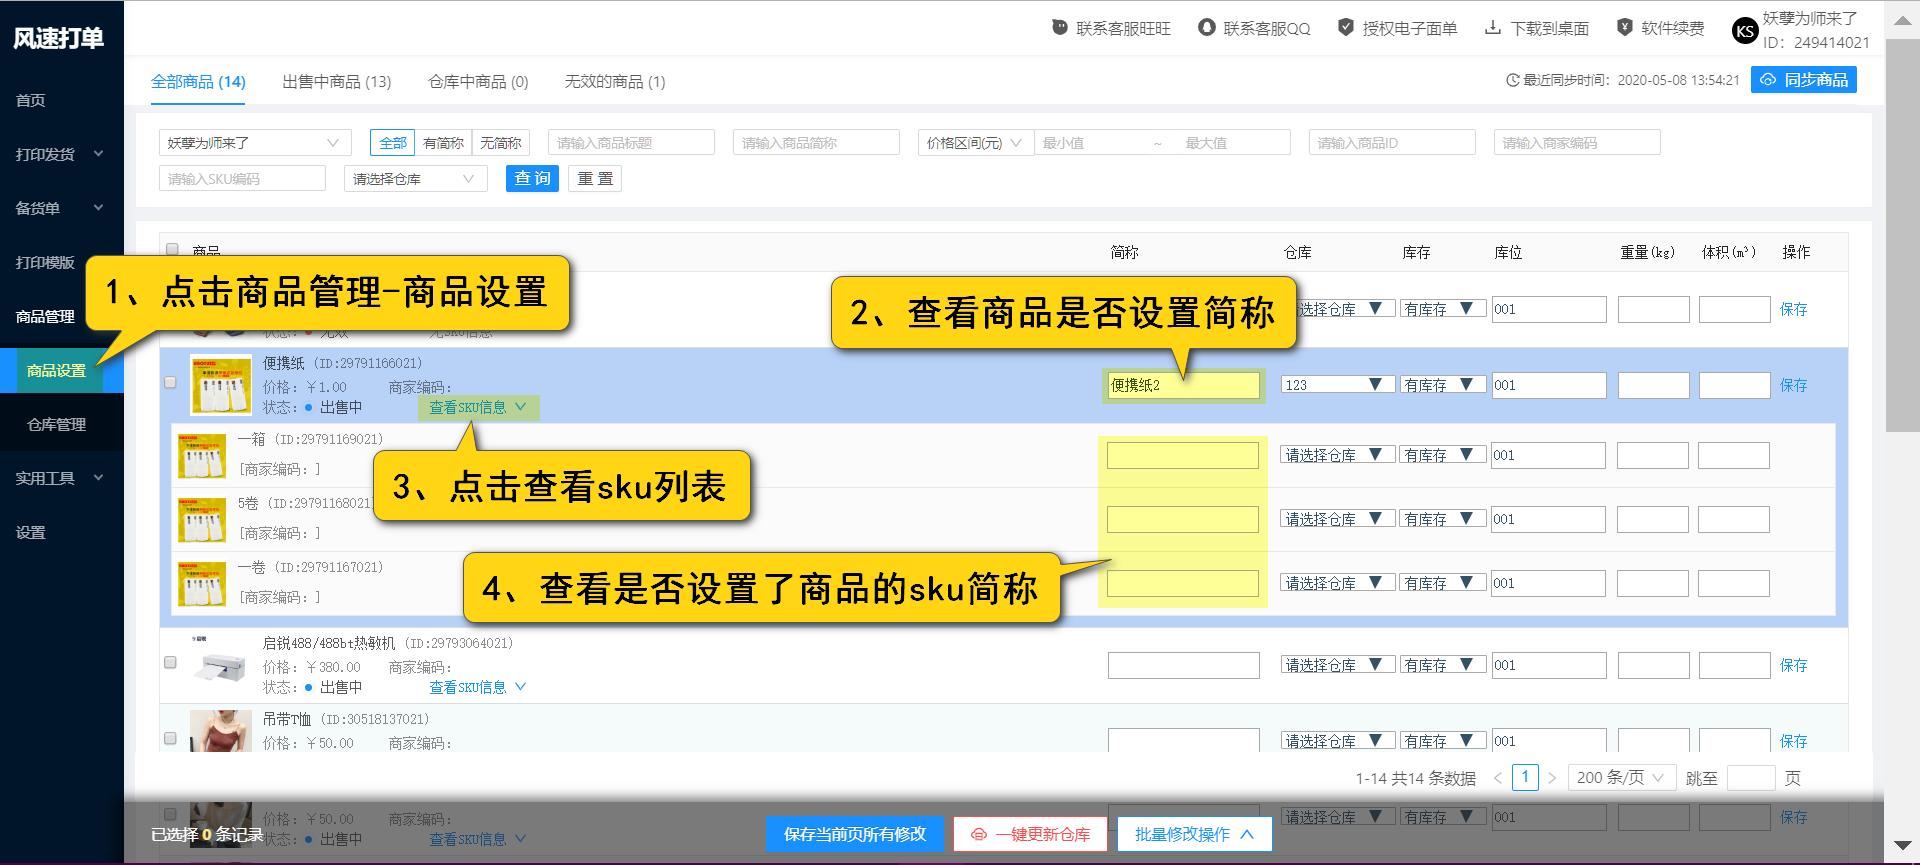Click the 查询 search button

point(532,179)
